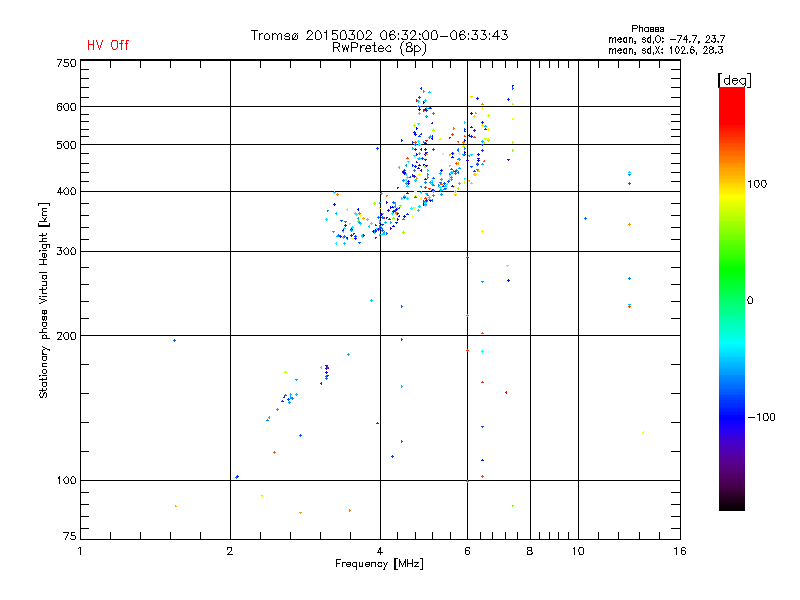Click x-axis tick label '2'
The height and width of the screenshot is (600, 800).
click(x=230, y=551)
